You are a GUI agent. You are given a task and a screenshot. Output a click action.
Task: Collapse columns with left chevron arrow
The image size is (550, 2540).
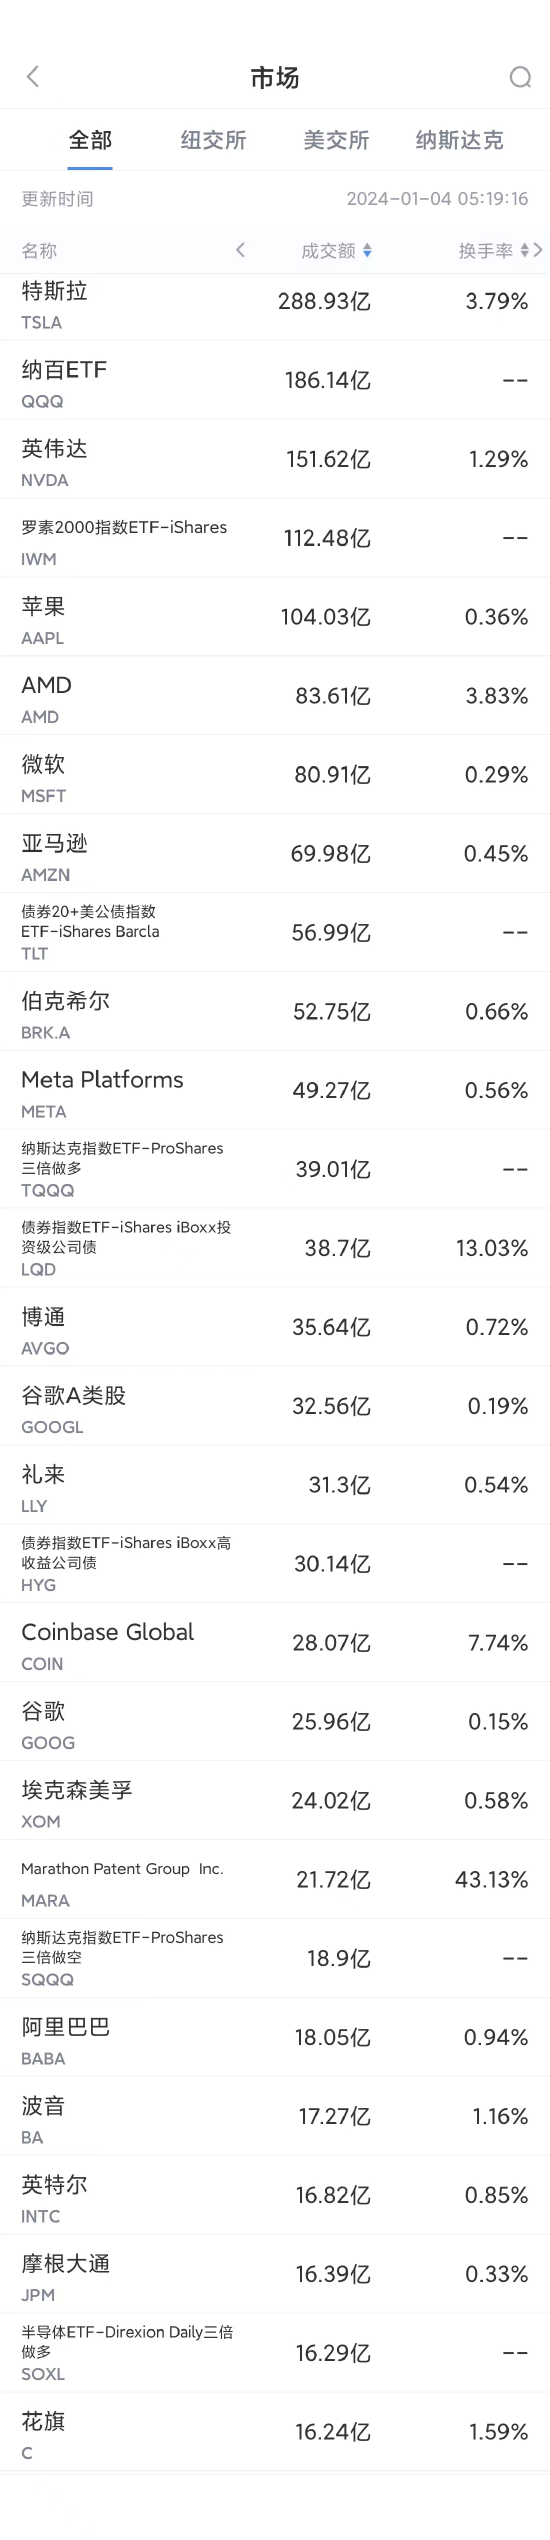pos(240,250)
